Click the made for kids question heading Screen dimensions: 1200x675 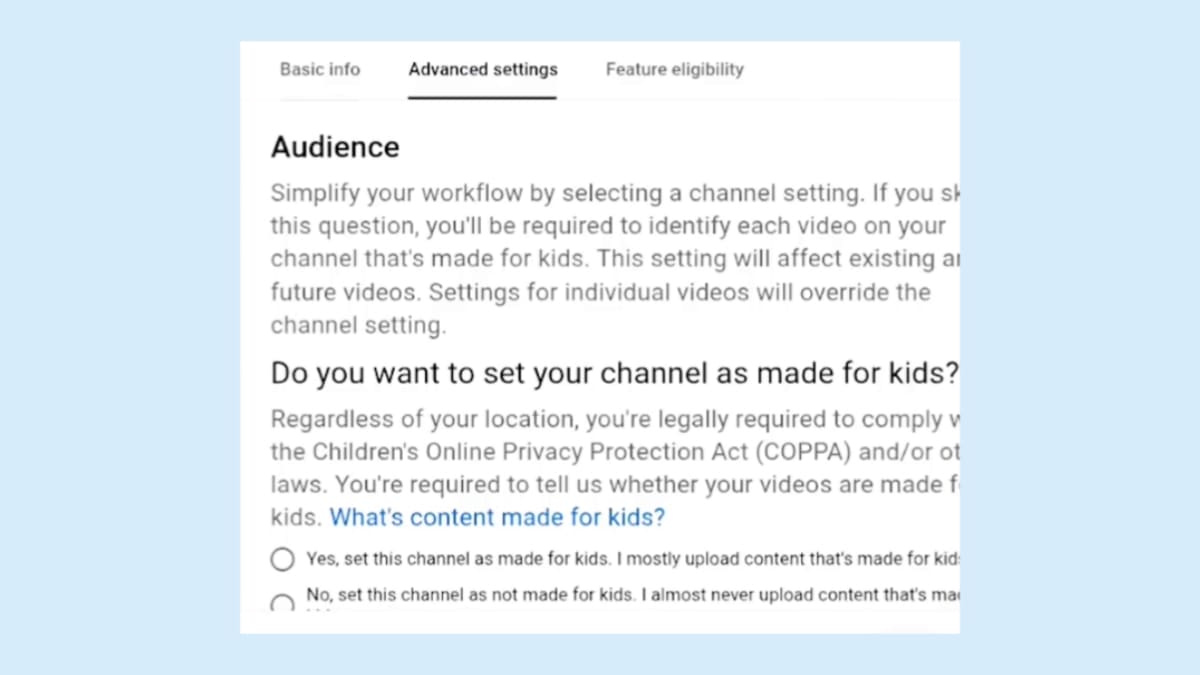pyautogui.click(x=614, y=372)
